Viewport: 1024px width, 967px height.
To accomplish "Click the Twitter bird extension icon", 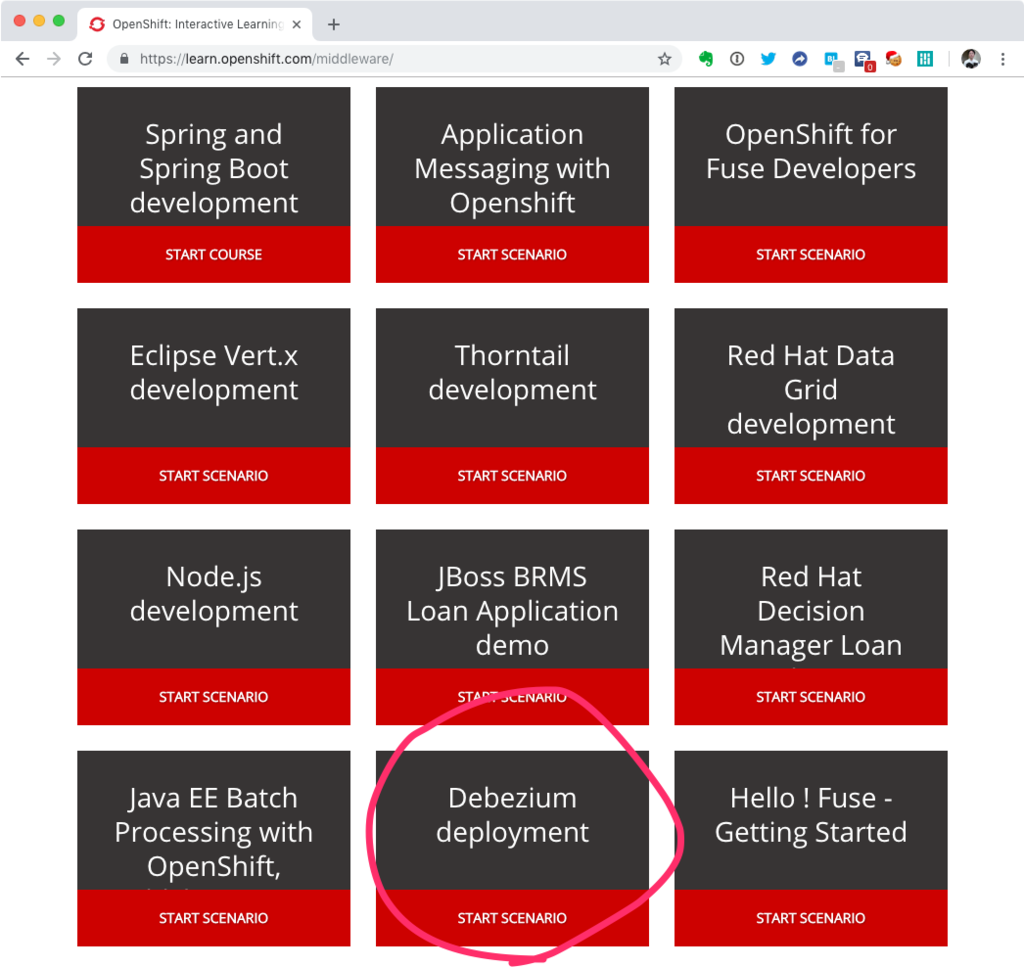I will pos(768,59).
